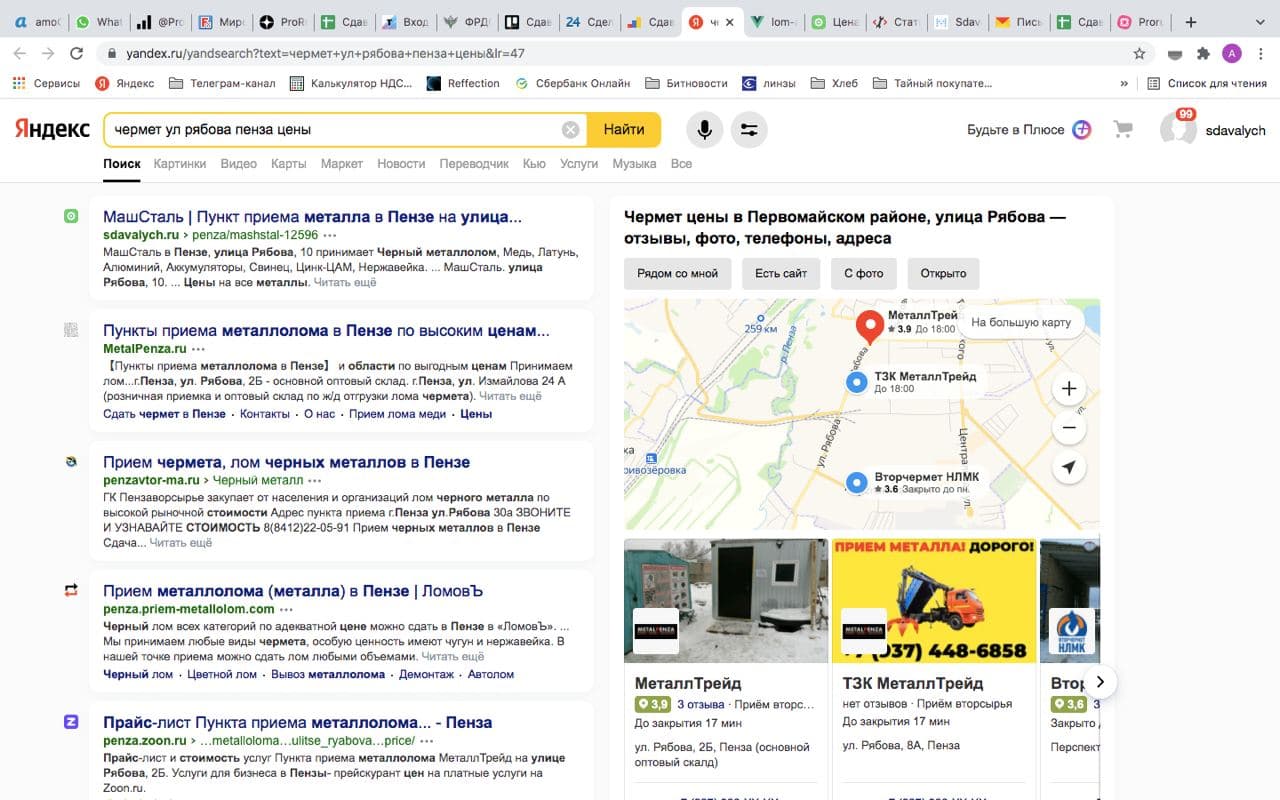This screenshot has width=1280, height=800.
Task: Switch to Маркет search tab
Action: (x=342, y=163)
